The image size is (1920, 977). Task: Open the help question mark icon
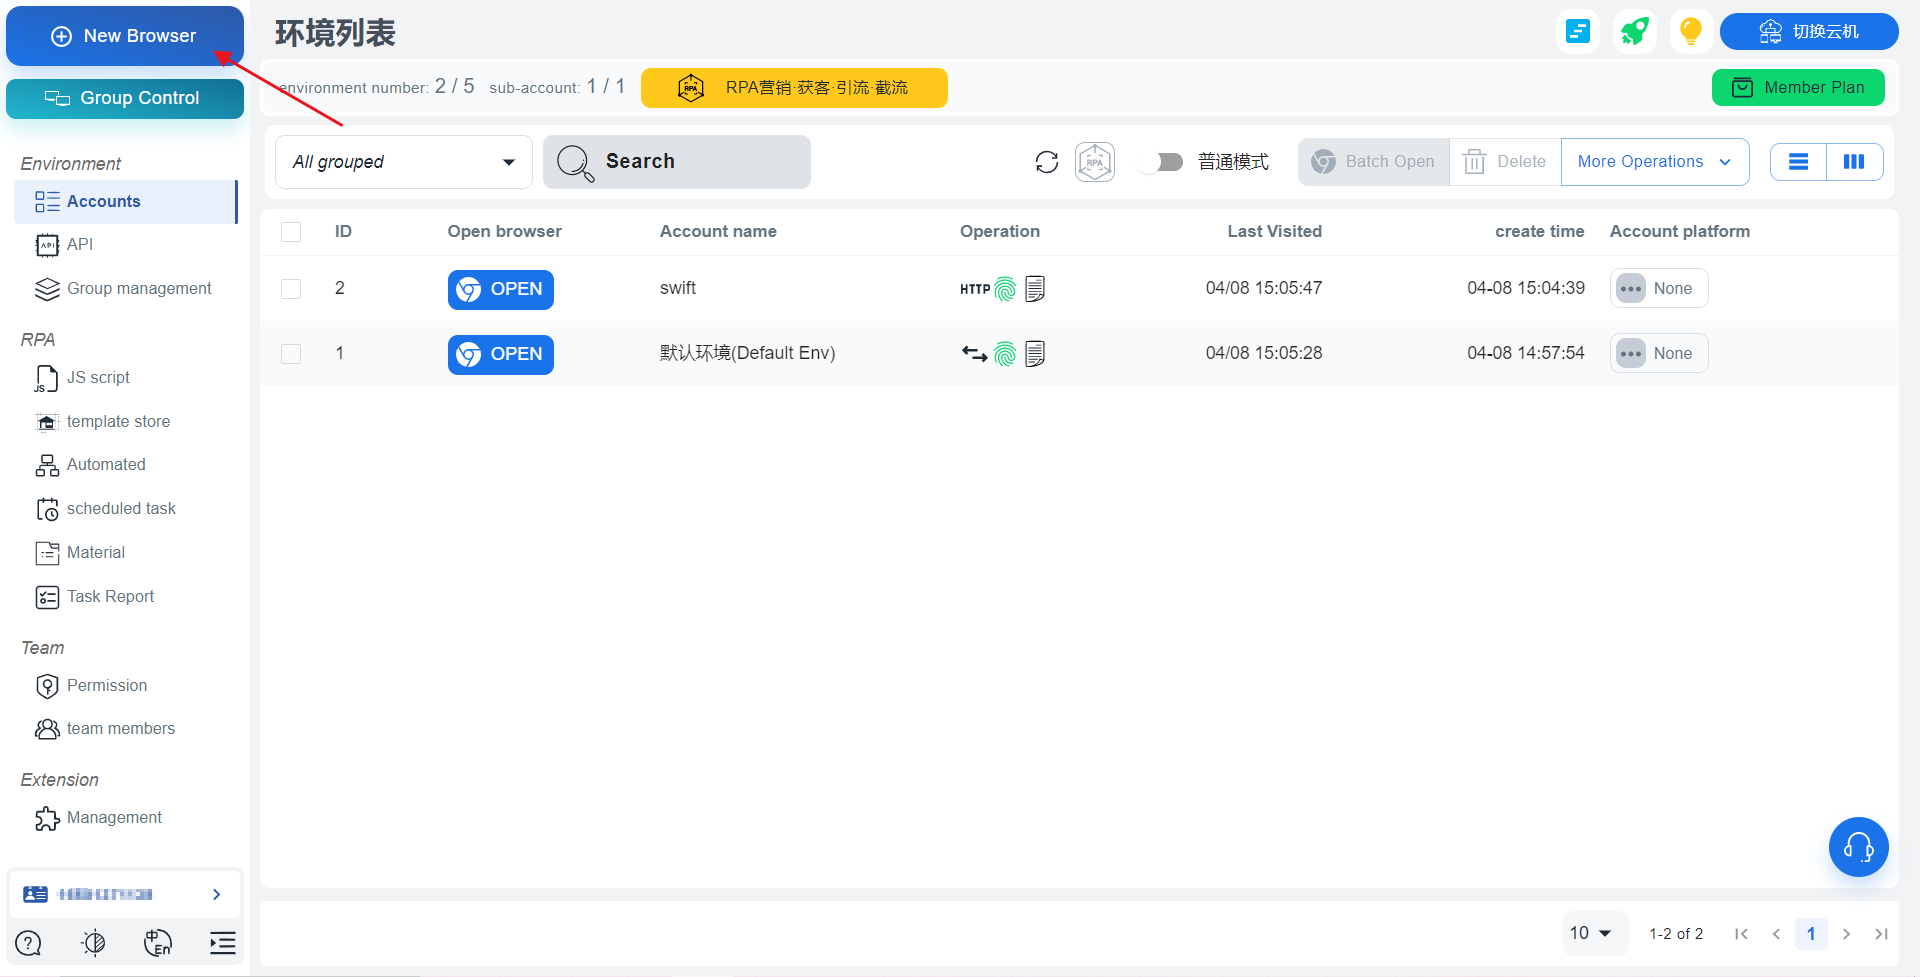(29, 943)
